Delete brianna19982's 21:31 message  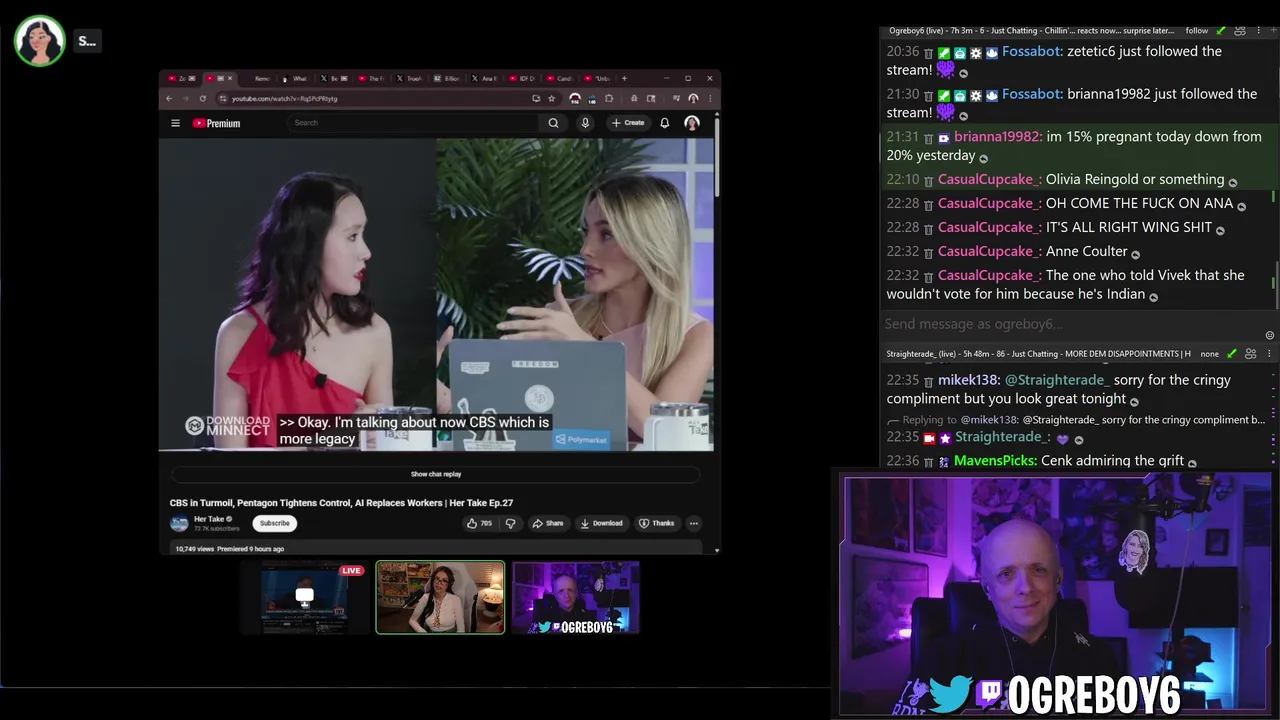[928, 137]
